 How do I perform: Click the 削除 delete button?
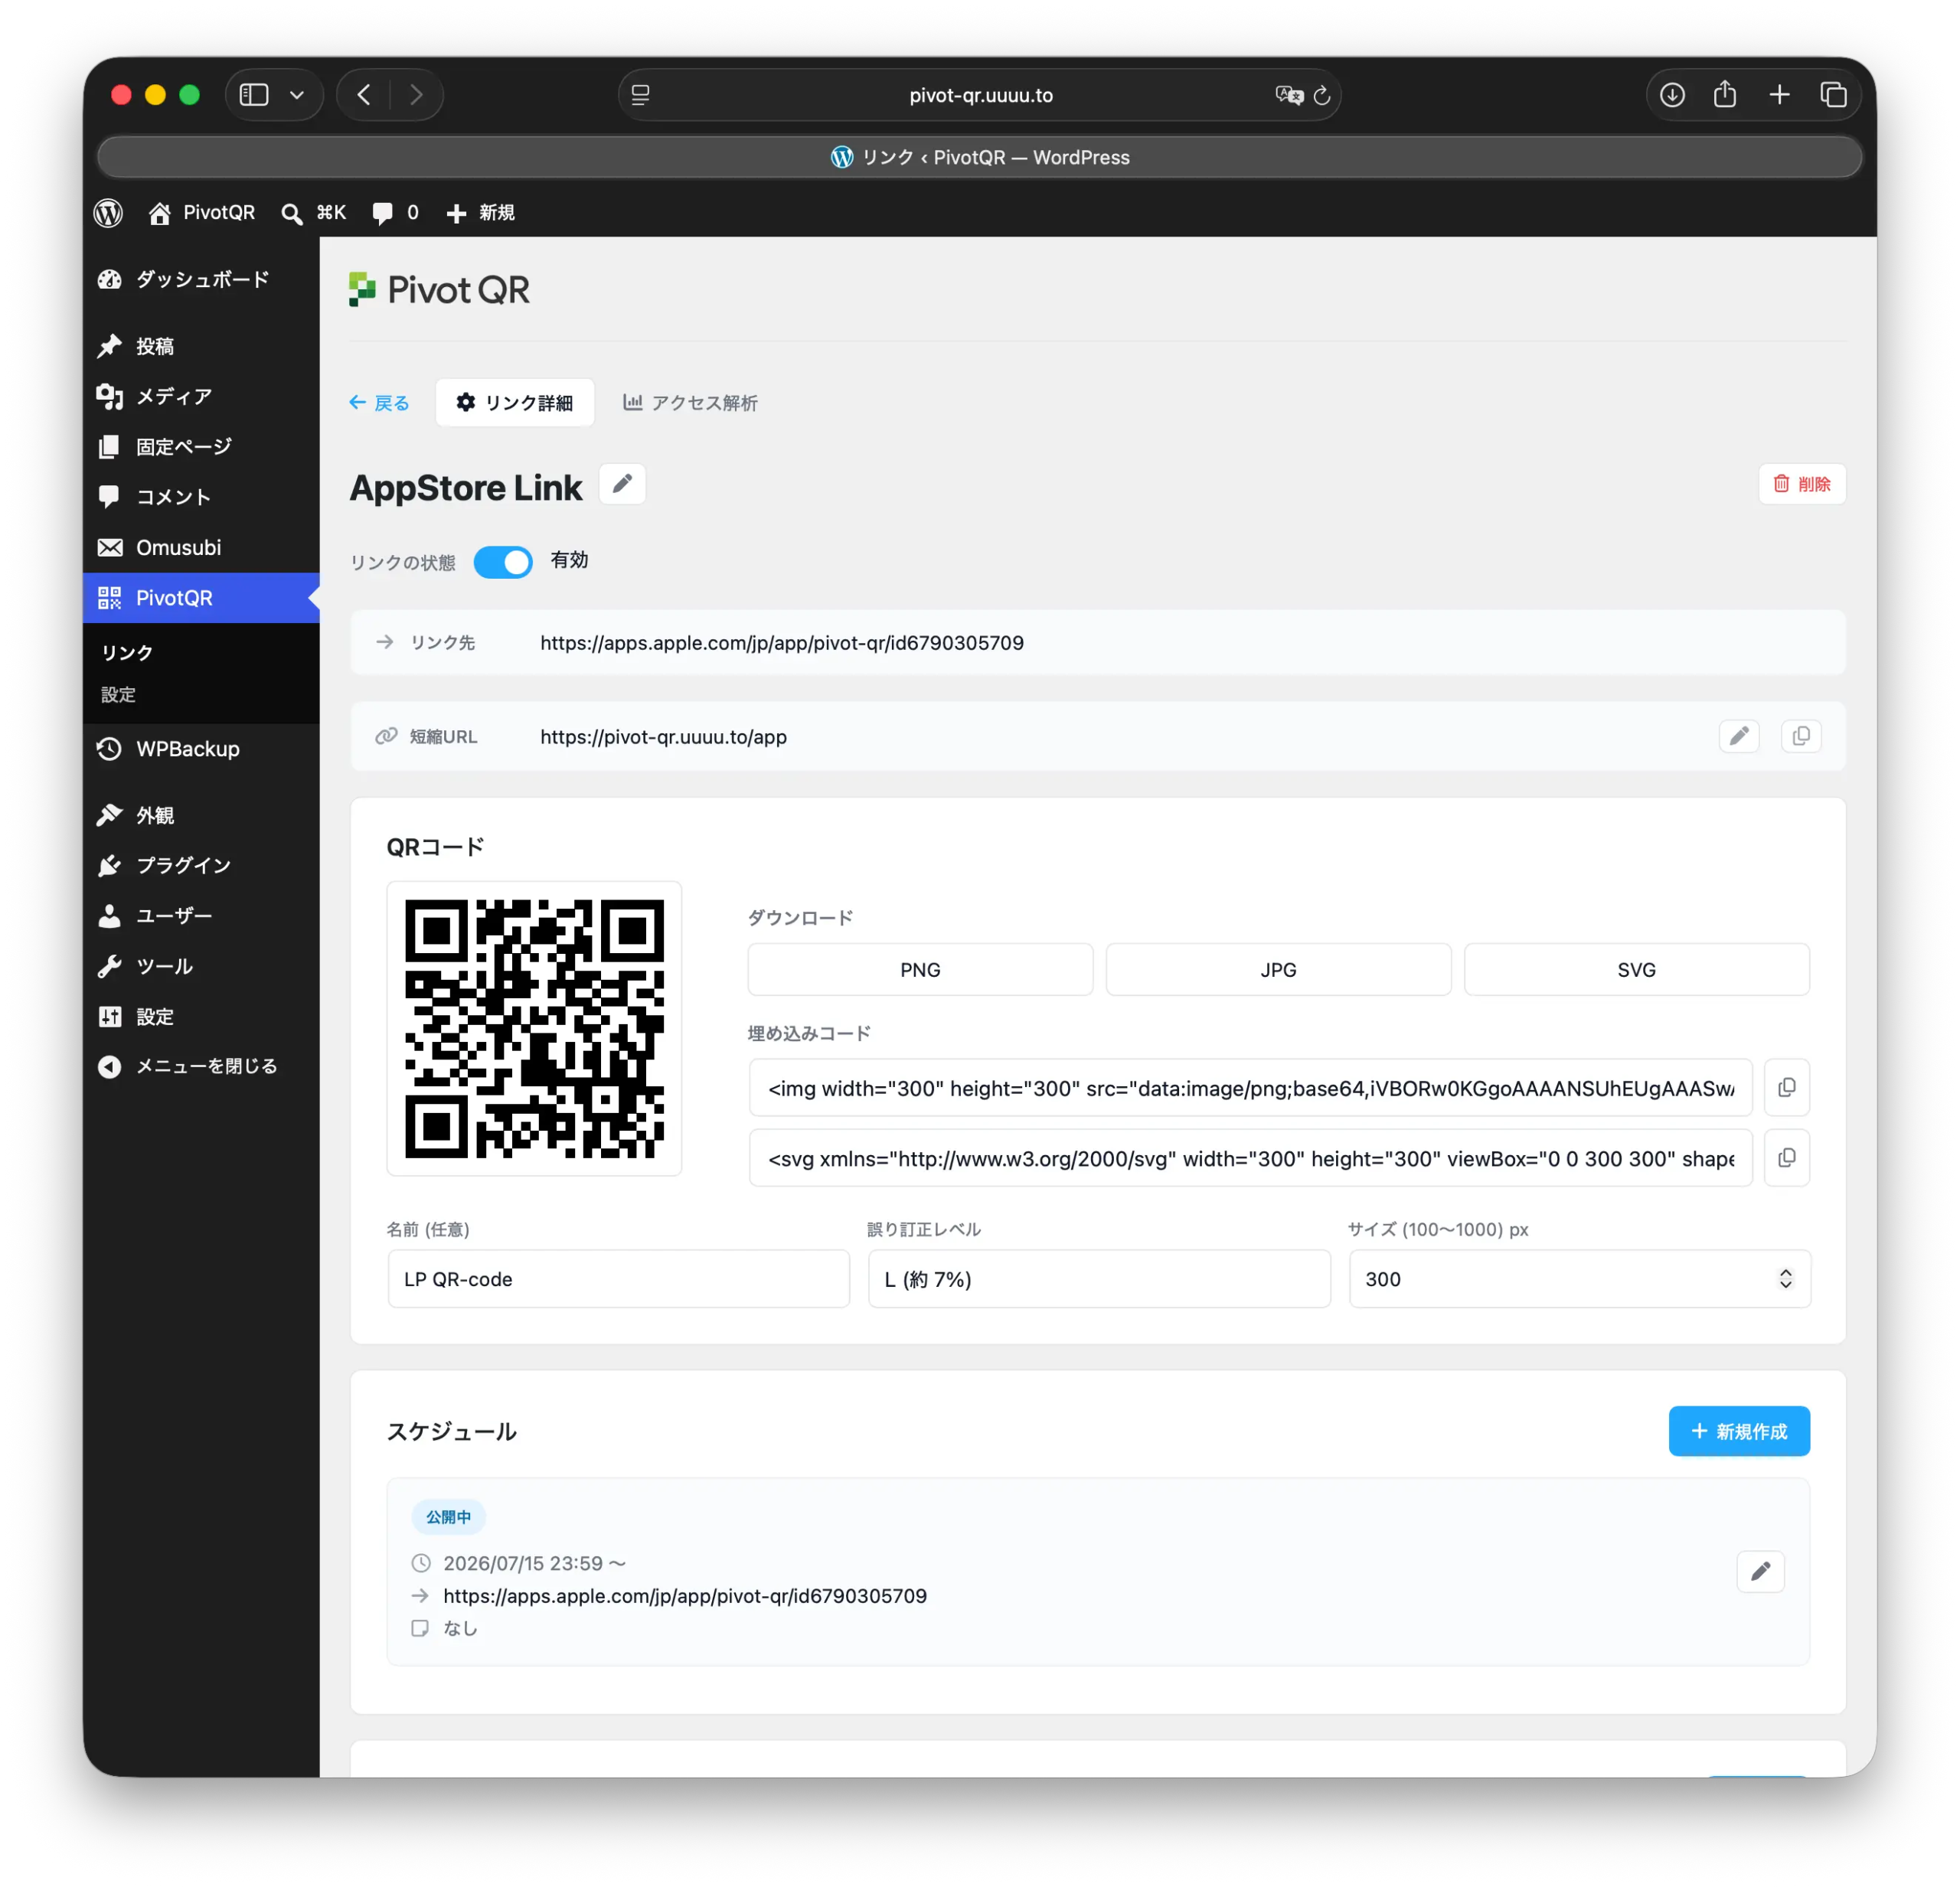[x=1802, y=484]
